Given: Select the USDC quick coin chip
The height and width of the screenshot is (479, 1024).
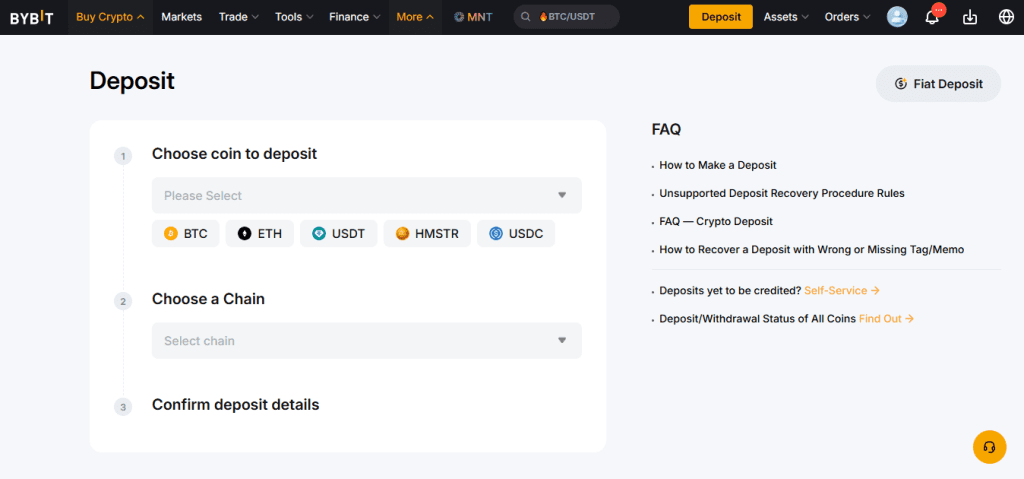Looking at the screenshot, I should pos(516,234).
